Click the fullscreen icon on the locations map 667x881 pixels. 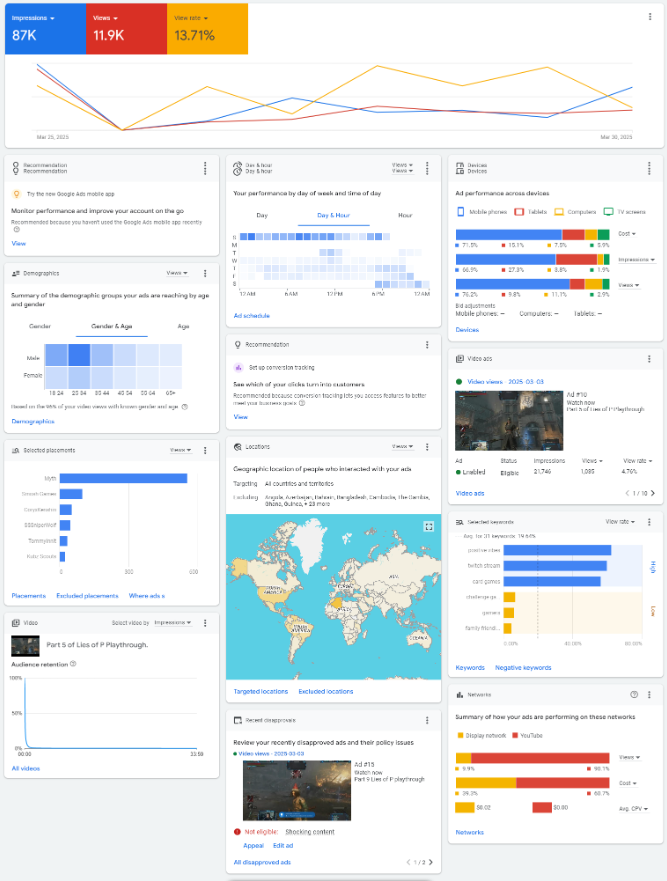tap(428, 526)
